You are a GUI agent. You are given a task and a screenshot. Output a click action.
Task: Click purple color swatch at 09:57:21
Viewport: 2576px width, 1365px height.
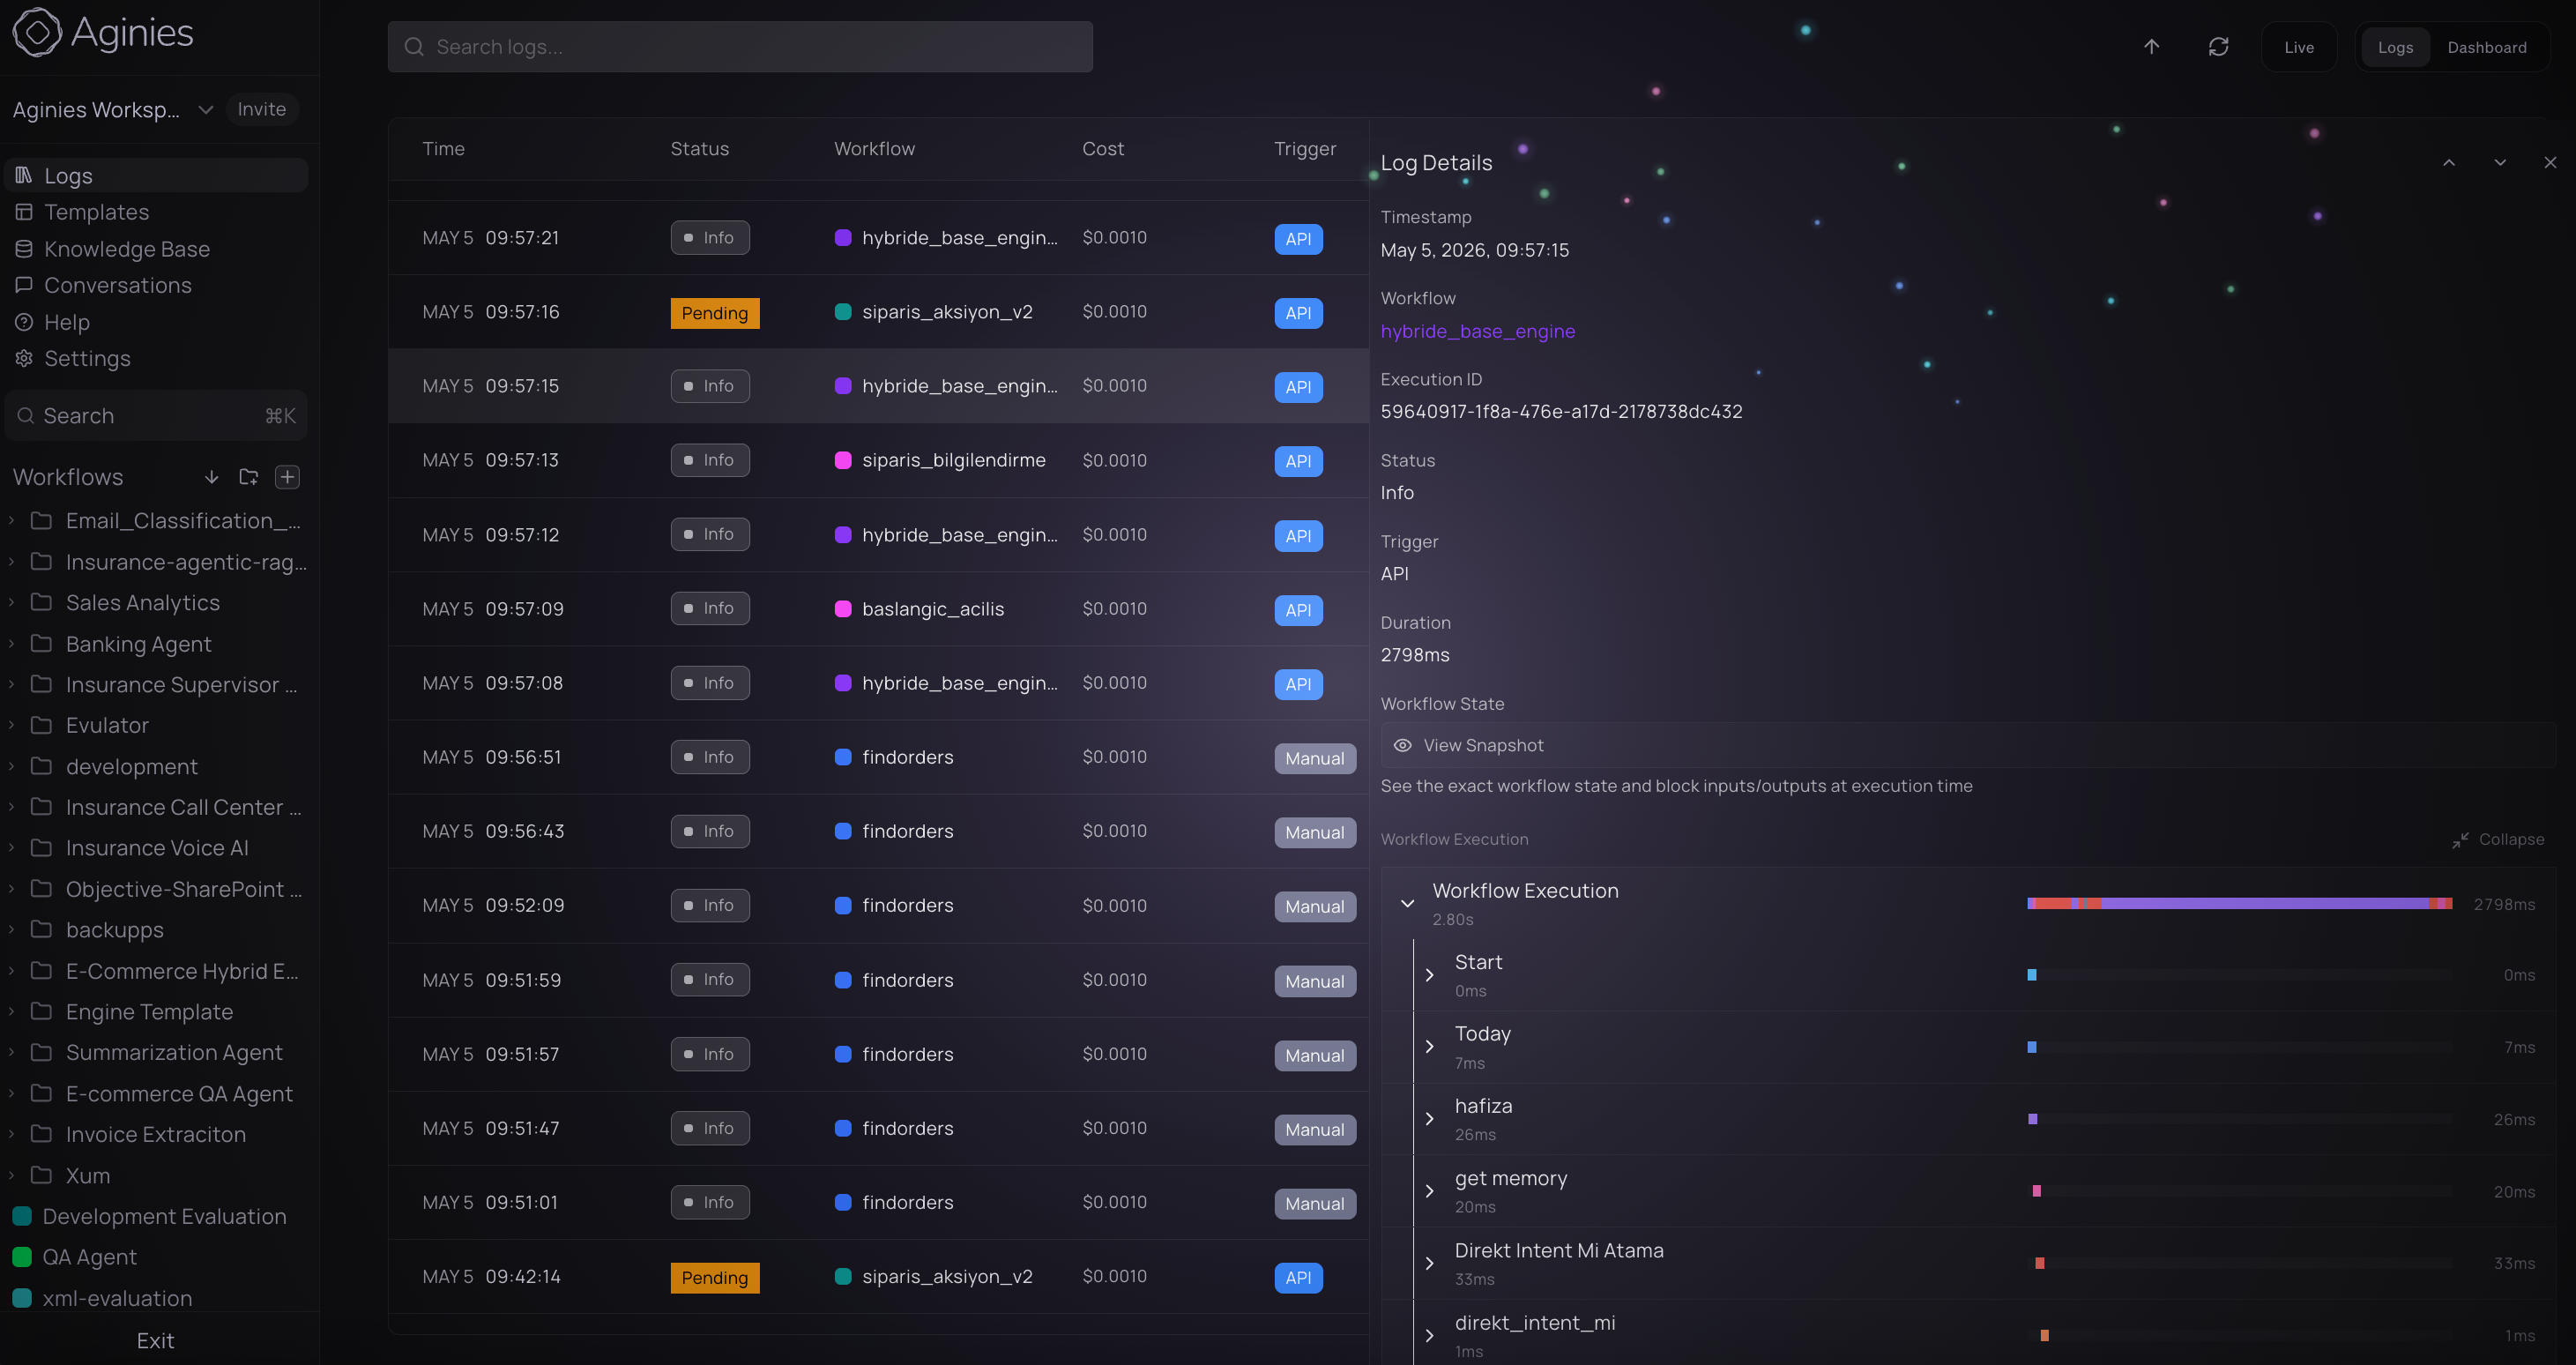843,237
